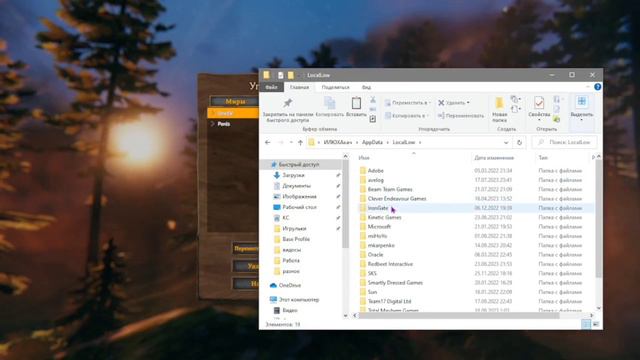Click the navigation pane vertical scrollbar
Viewport: 640px width, 360px height.
point(345,204)
